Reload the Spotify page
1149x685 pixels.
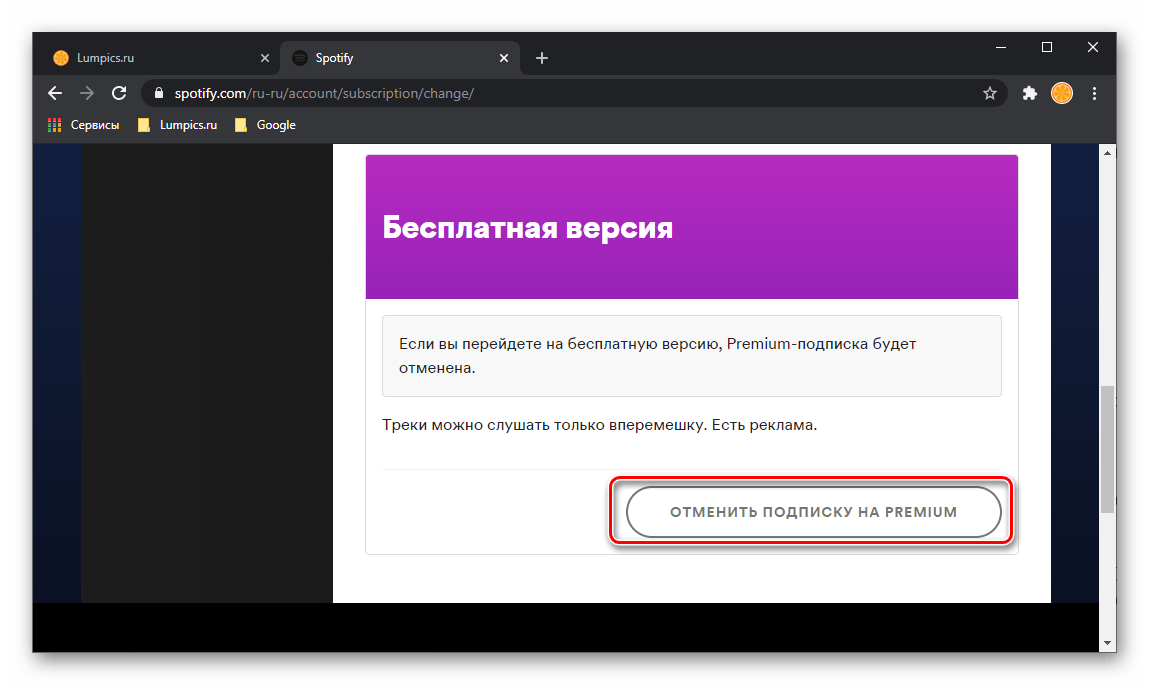click(x=119, y=93)
